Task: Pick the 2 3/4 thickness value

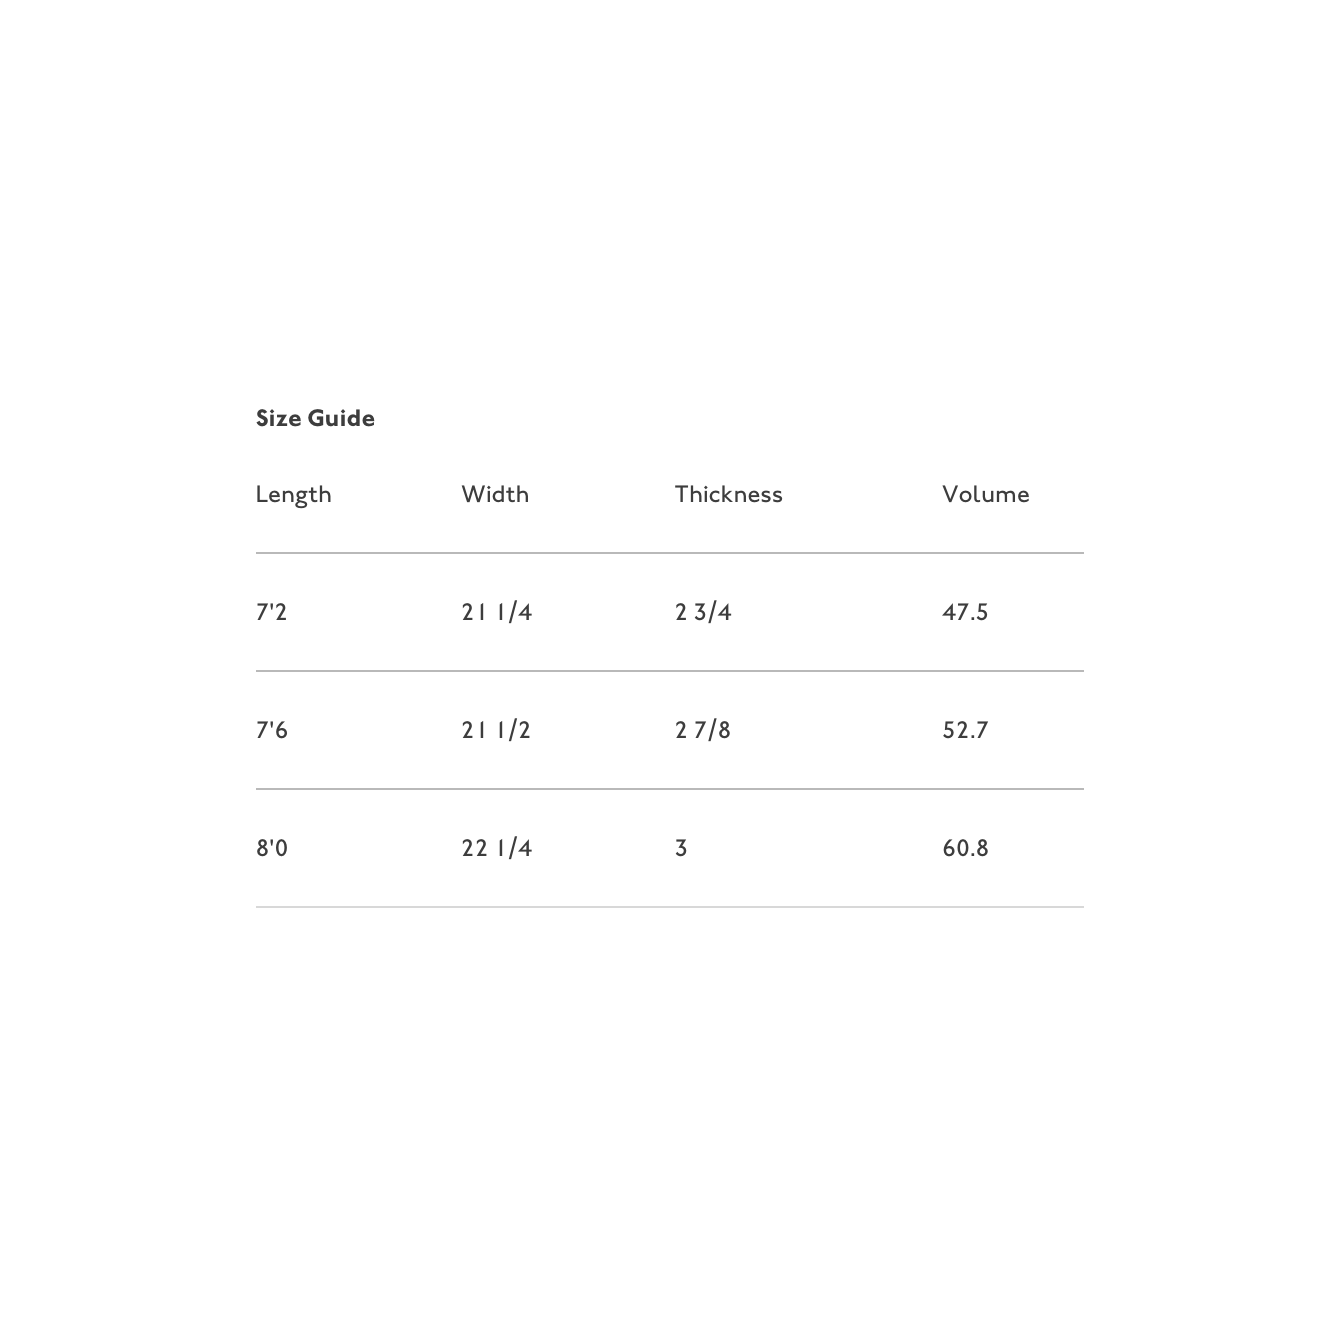Action: click(x=703, y=612)
